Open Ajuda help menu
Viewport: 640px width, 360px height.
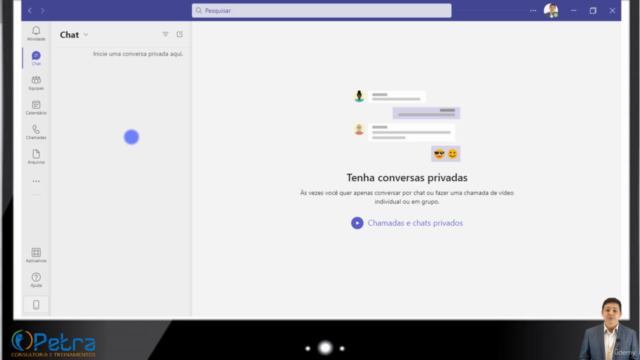point(36,280)
